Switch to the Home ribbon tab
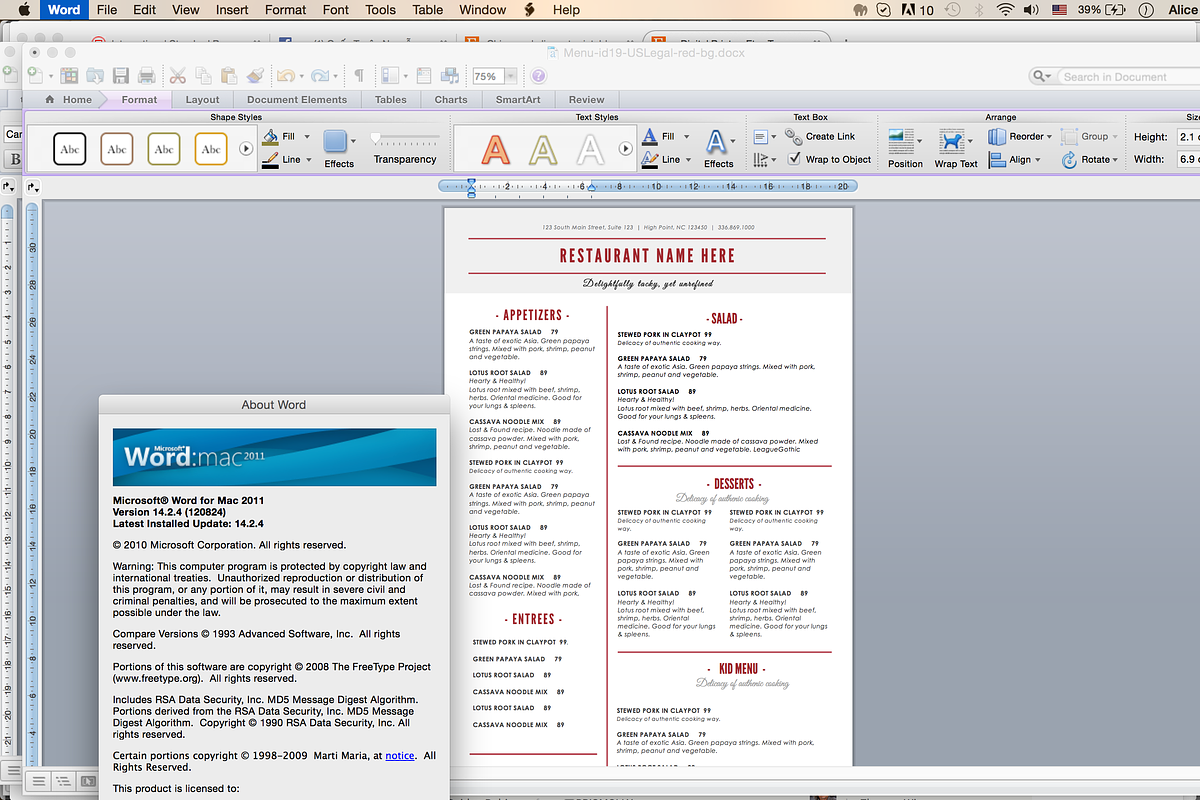The height and width of the screenshot is (800, 1200). coord(69,99)
